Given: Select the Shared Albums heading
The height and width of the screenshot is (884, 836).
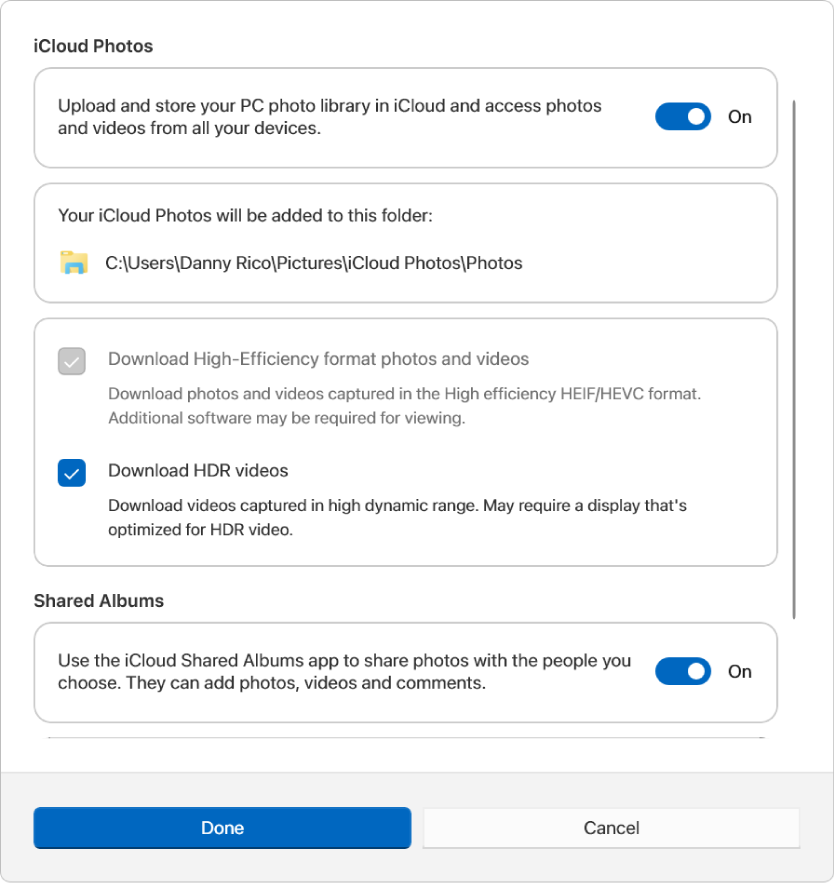Looking at the screenshot, I should click(x=98, y=601).
